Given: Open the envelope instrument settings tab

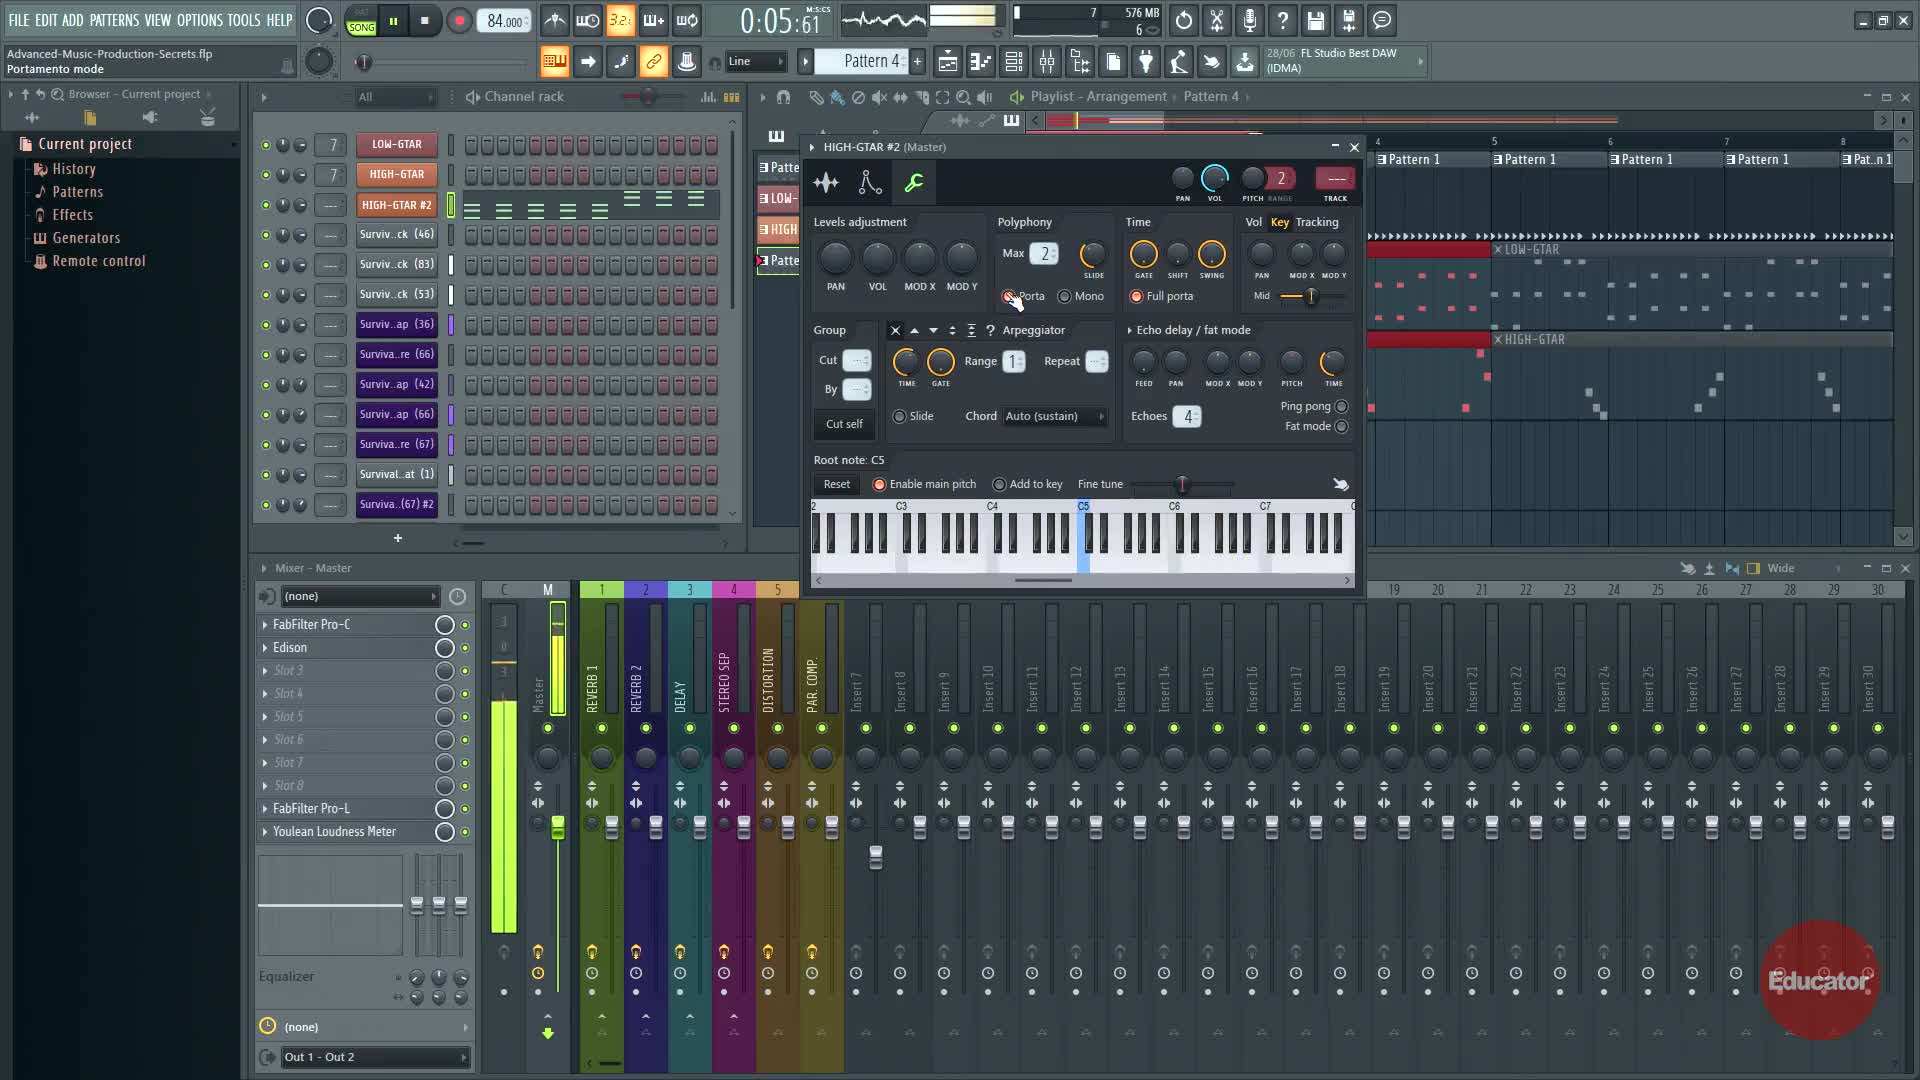Looking at the screenshot, I should click(869, 183).
